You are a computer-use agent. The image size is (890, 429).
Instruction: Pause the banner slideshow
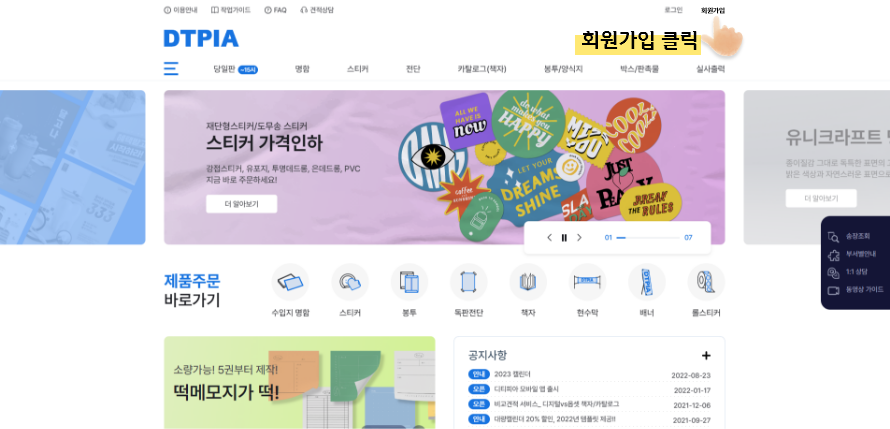564,238
